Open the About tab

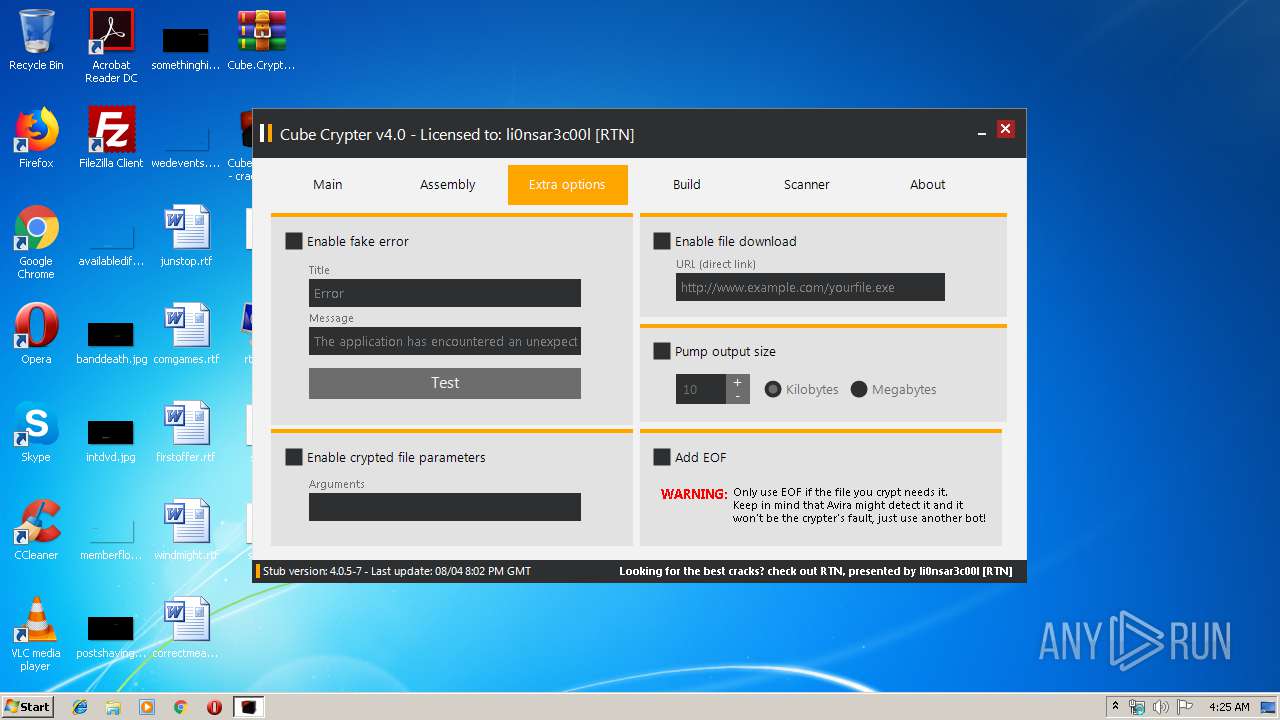point(928,185)
